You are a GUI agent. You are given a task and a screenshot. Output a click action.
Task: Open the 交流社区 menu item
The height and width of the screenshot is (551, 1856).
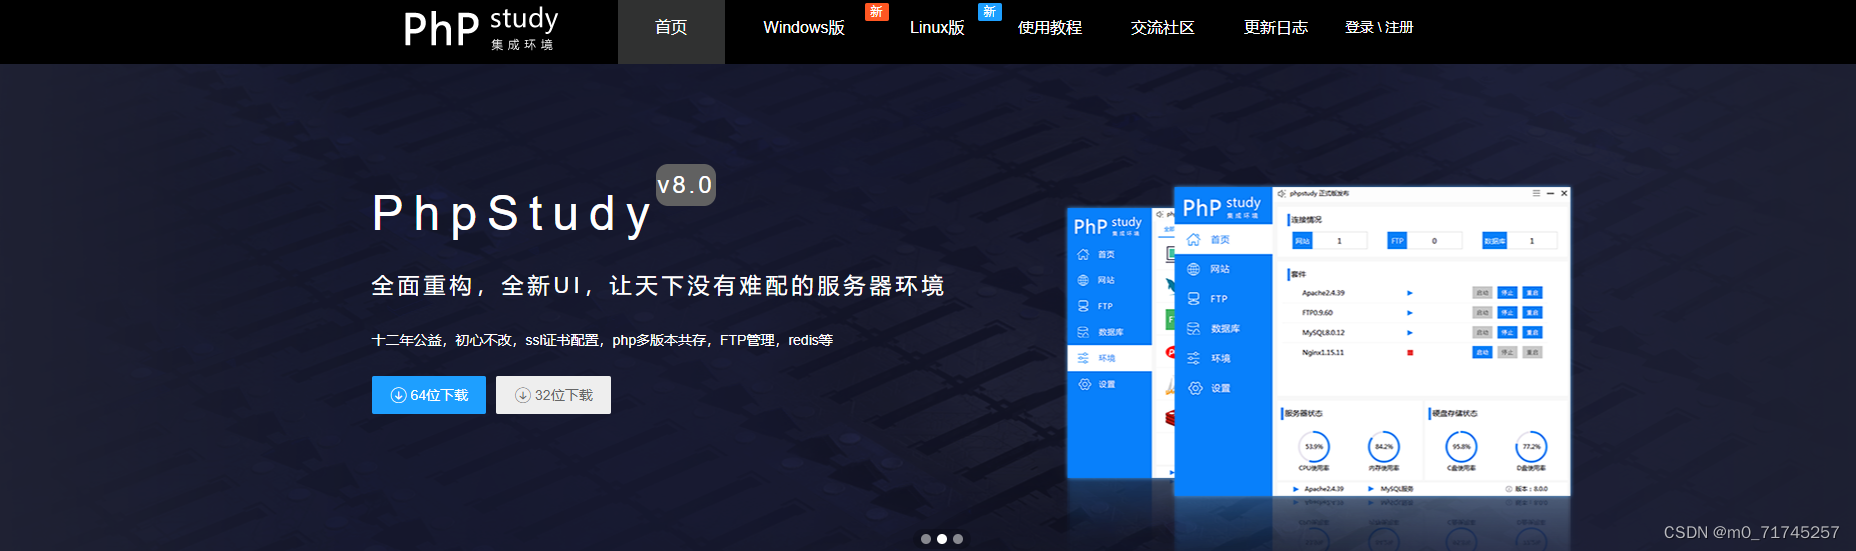[1163, 28]
